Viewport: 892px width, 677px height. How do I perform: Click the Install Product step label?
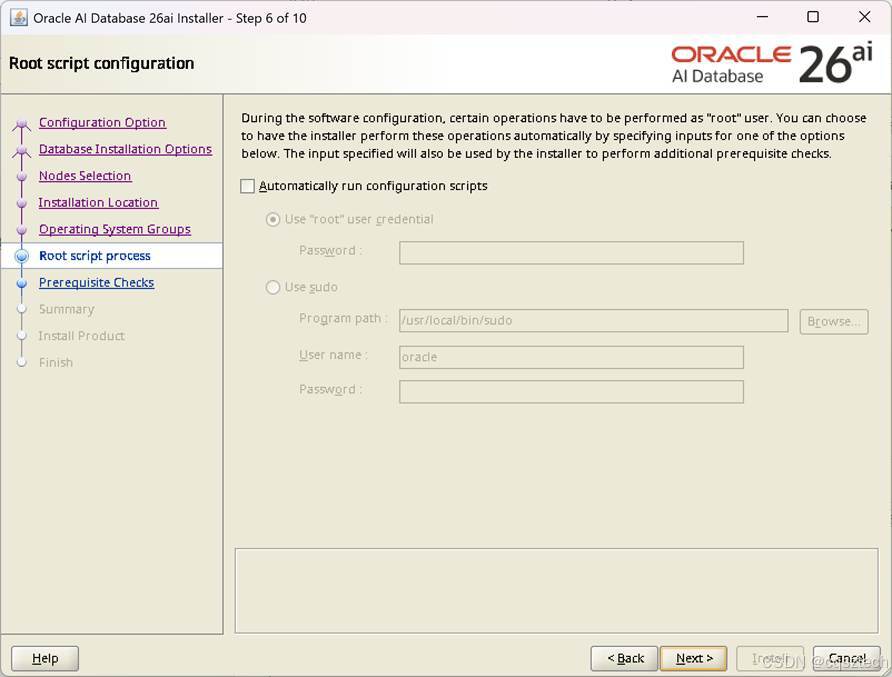[81, 336]
